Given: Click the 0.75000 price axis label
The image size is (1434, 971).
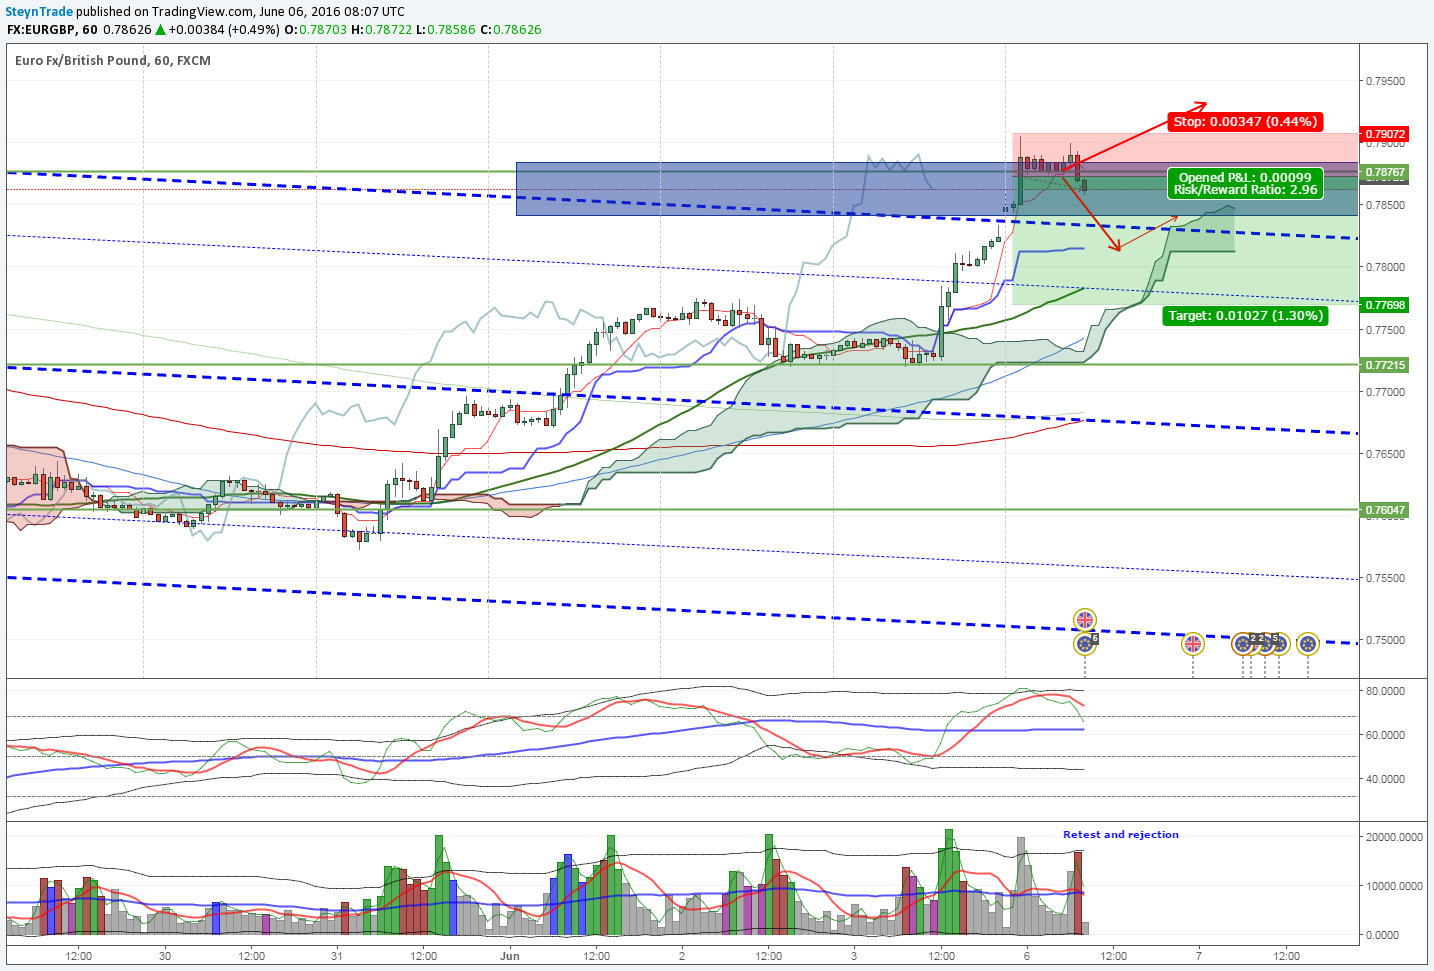Looking at the screenshot, I should pyautogui.click(x=1385, y=640).
